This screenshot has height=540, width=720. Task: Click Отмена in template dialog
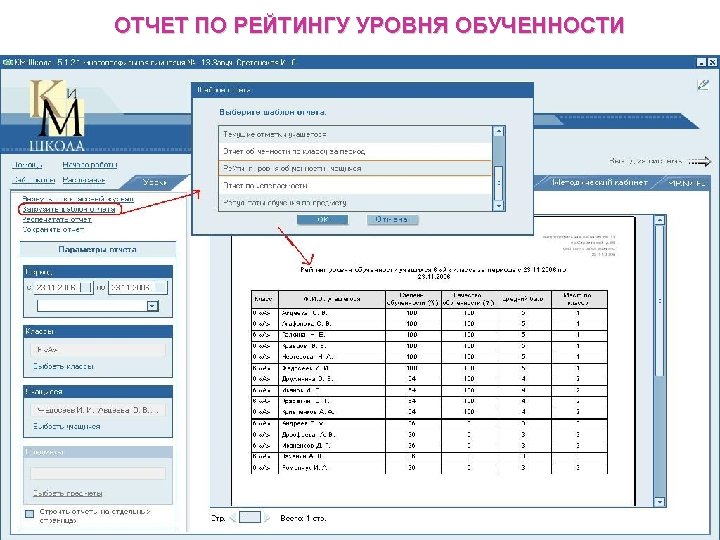[x=392, y=219]
